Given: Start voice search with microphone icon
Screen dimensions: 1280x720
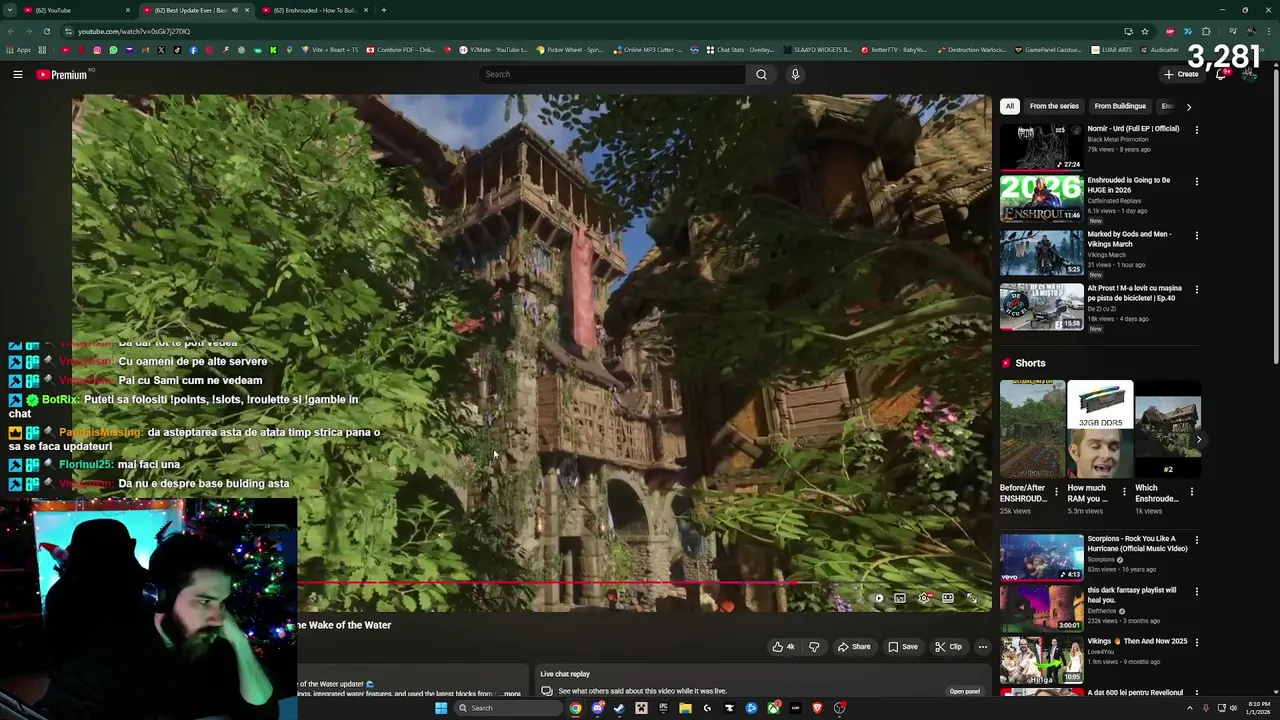Looking at the screenshot, I should pyautogui.click(x=795, y=74).
